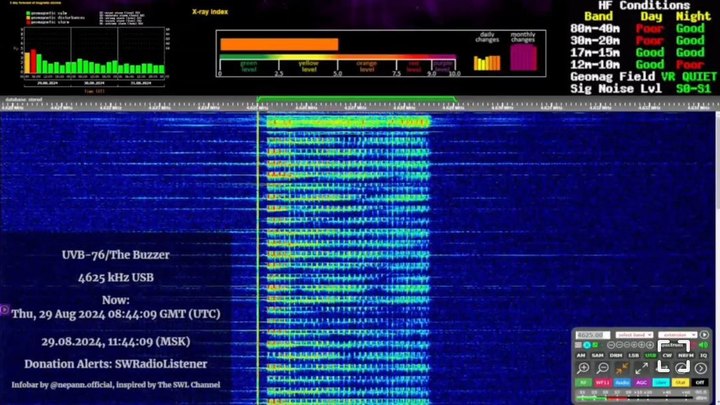
Task: Click the cyan circular icon in control panel
Action: point(587,345)
